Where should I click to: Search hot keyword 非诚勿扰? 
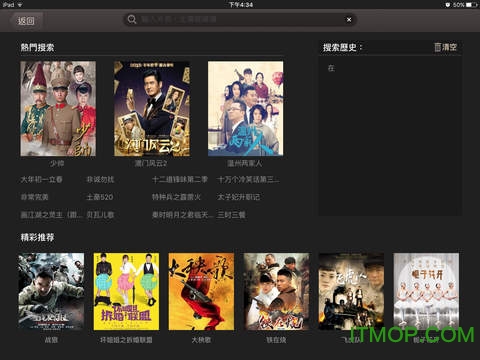pyautogui.click(x=100, y=180)
